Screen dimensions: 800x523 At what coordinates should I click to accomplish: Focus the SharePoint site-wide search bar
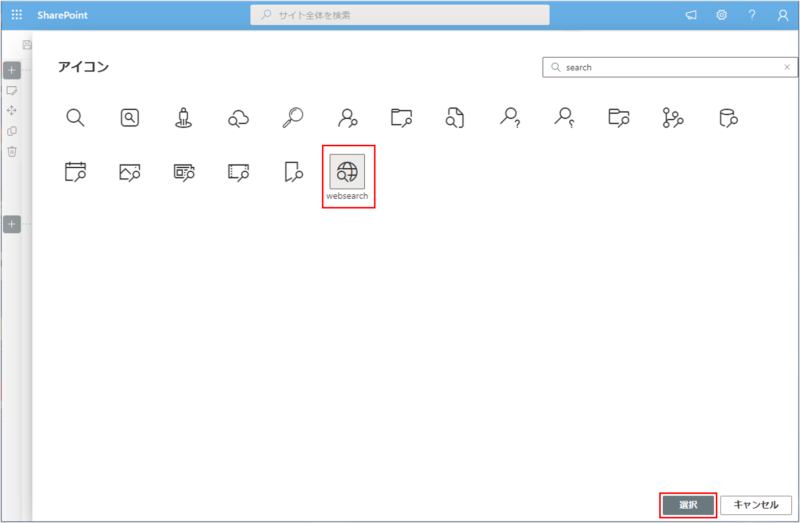400,15
